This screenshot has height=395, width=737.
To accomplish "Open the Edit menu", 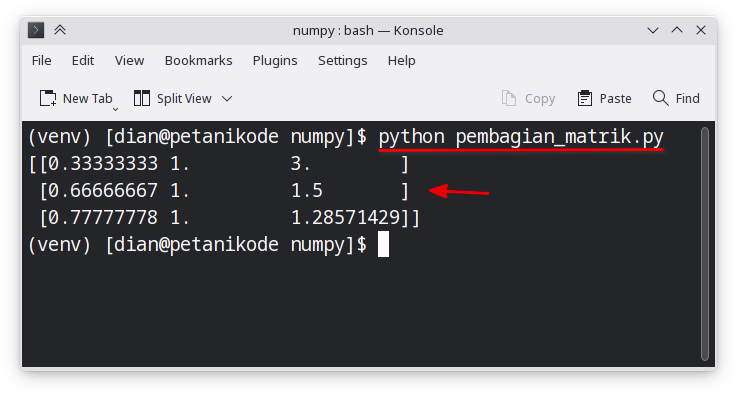I will 83,61.
